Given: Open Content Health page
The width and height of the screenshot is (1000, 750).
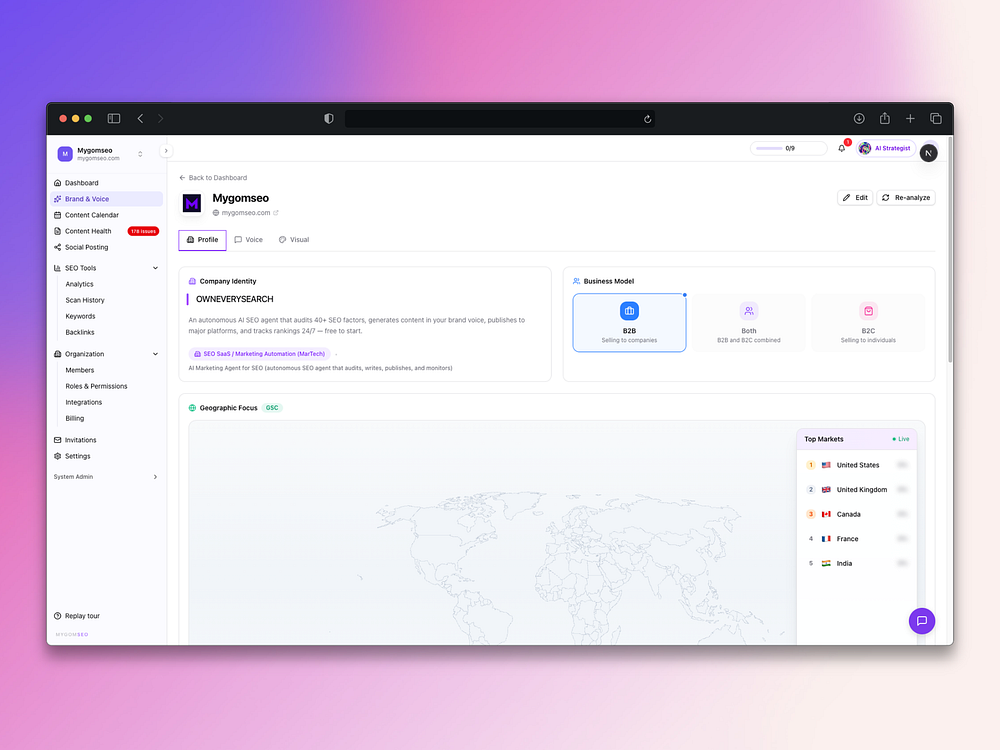Looking at the screenshot, I should tap(88, 231).
